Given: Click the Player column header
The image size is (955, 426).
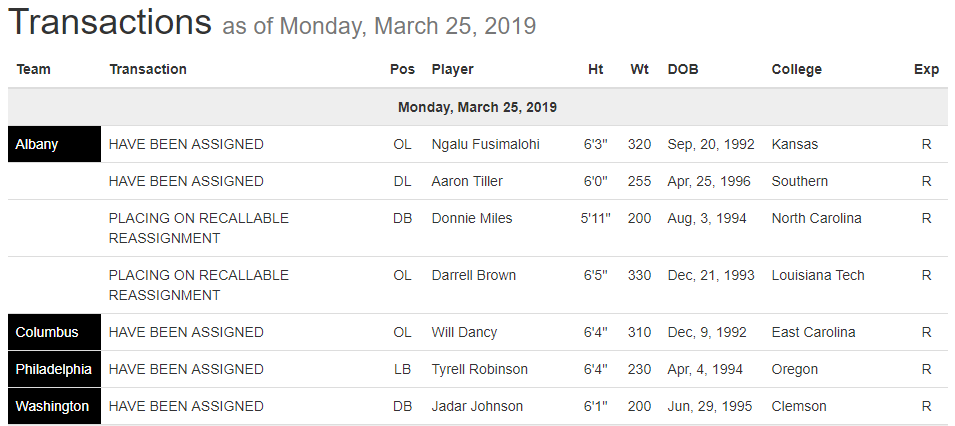Looking at the screenshot, I should click(x=452, y=69).
